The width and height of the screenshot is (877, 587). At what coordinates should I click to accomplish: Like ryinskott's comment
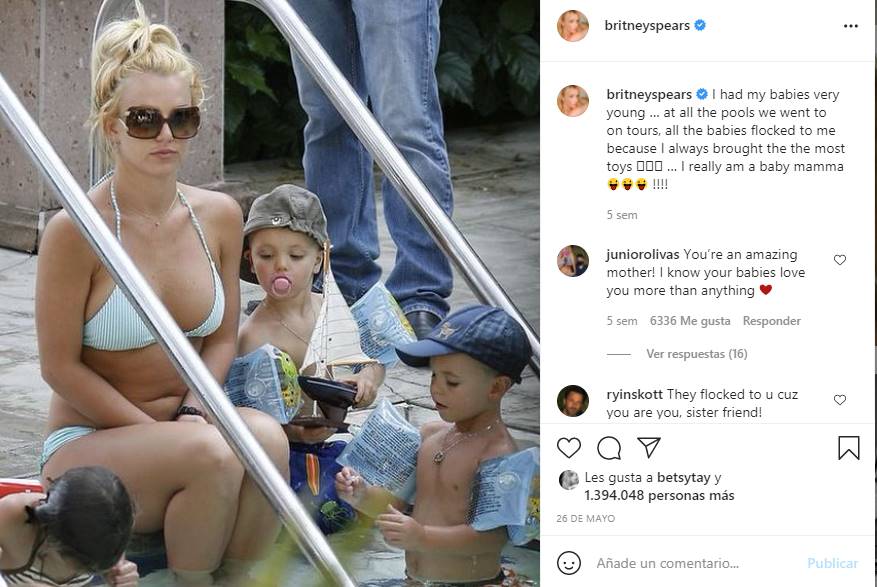point(840,400)
